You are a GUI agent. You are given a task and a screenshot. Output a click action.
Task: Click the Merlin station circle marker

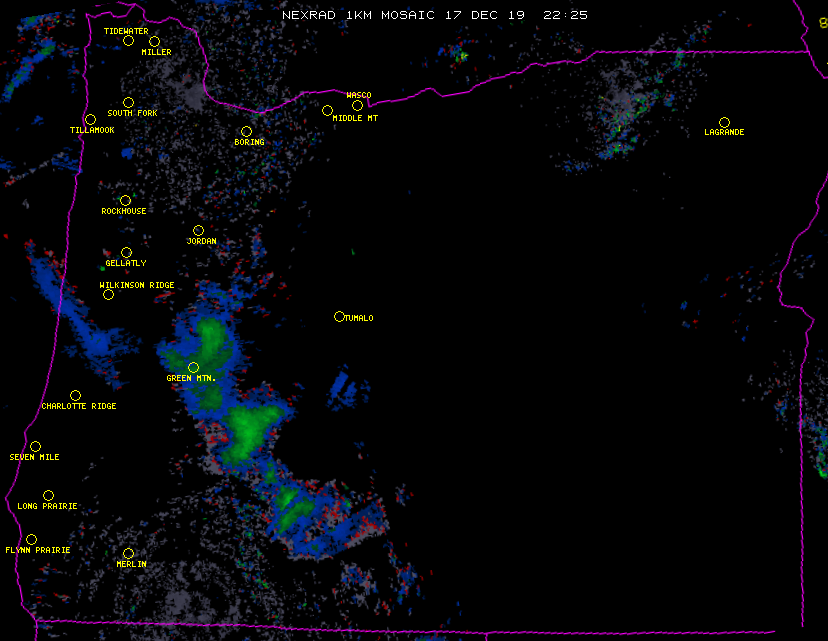(128, 553)
